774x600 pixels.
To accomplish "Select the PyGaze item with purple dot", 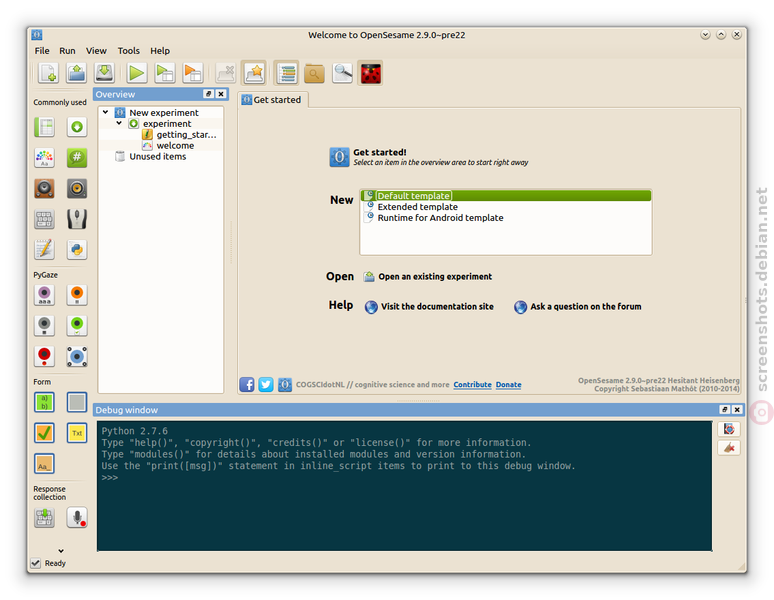I will tap(44, 295).
